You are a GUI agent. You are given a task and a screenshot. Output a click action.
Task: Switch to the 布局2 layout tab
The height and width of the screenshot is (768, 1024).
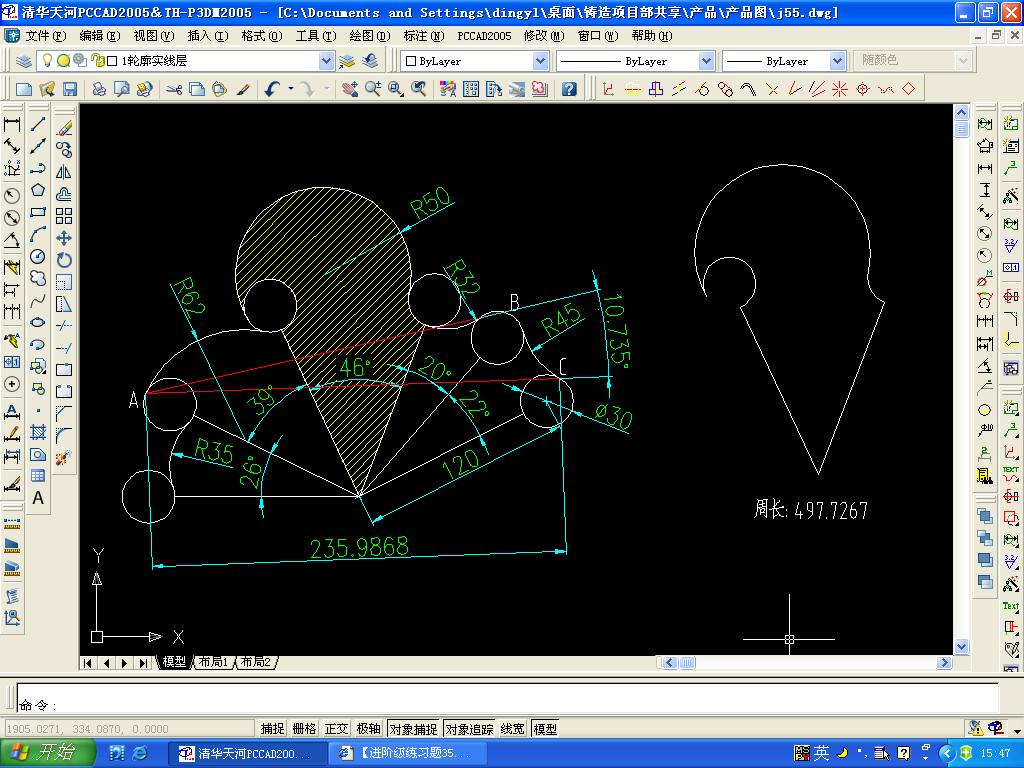255,662
